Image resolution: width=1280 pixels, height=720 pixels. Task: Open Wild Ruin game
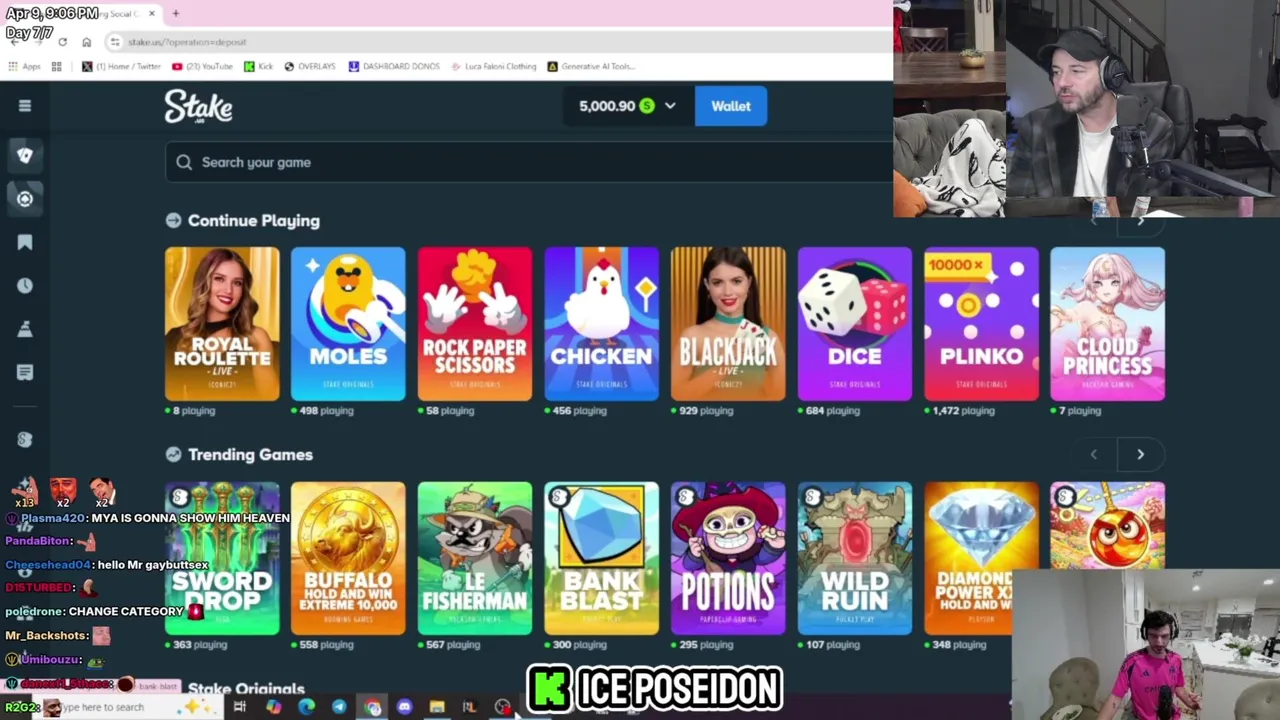855,558
